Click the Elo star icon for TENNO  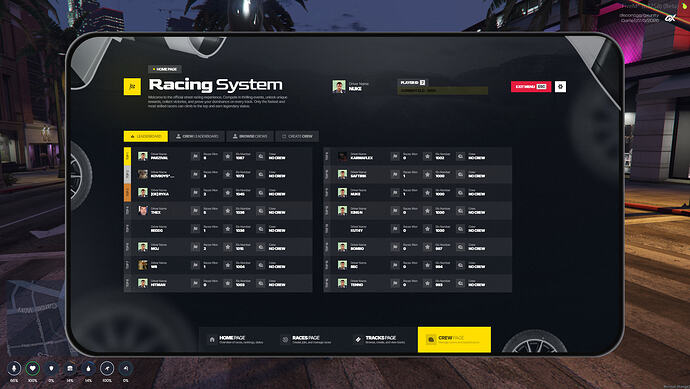tap(427, 283)
